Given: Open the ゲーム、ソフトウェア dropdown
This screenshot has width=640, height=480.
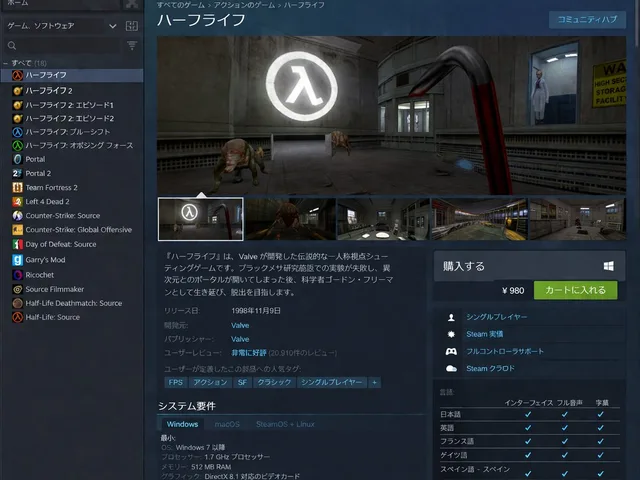Looking at the screenshot, I should (62, 26).
